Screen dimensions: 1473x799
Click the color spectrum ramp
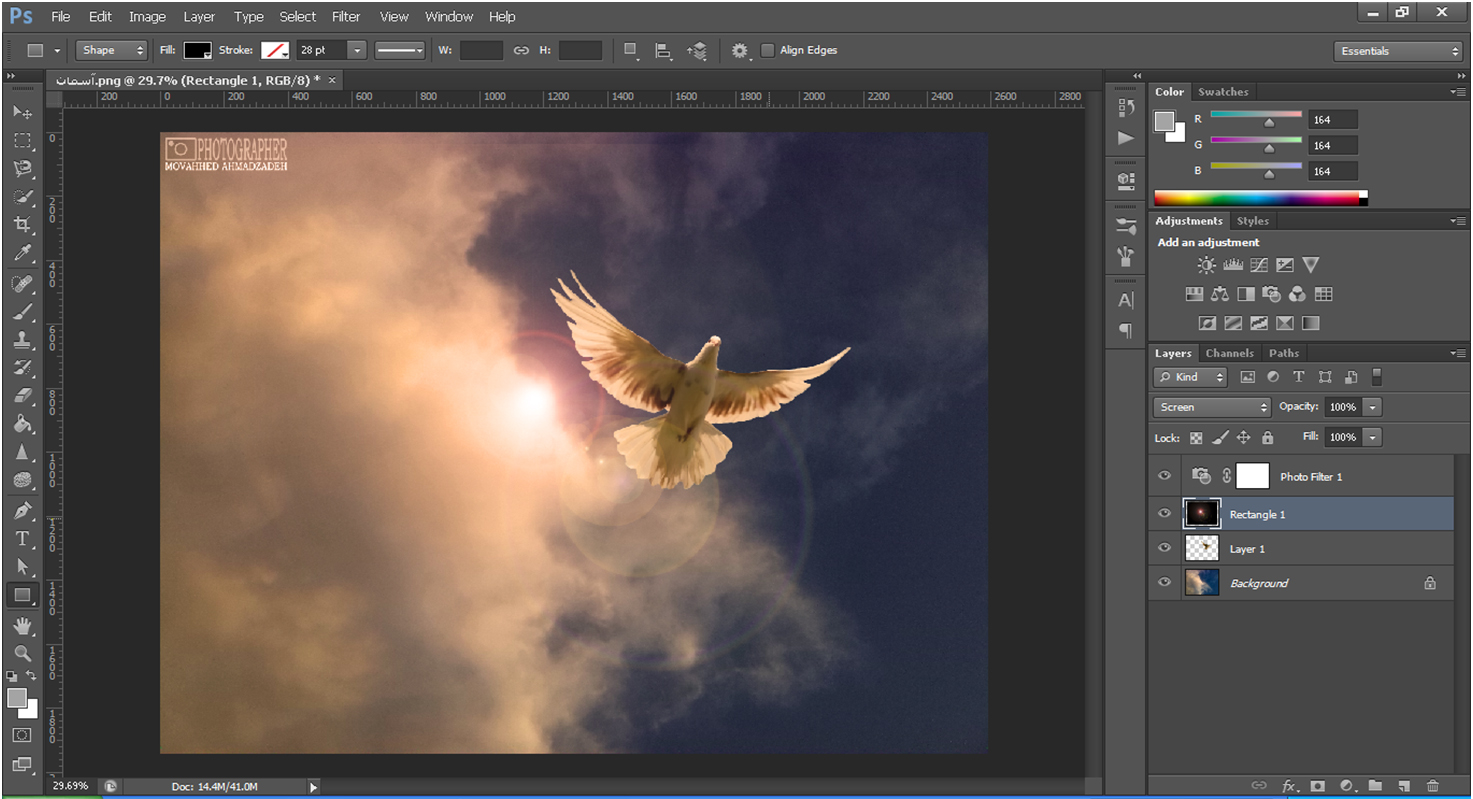coord(1260,198)
